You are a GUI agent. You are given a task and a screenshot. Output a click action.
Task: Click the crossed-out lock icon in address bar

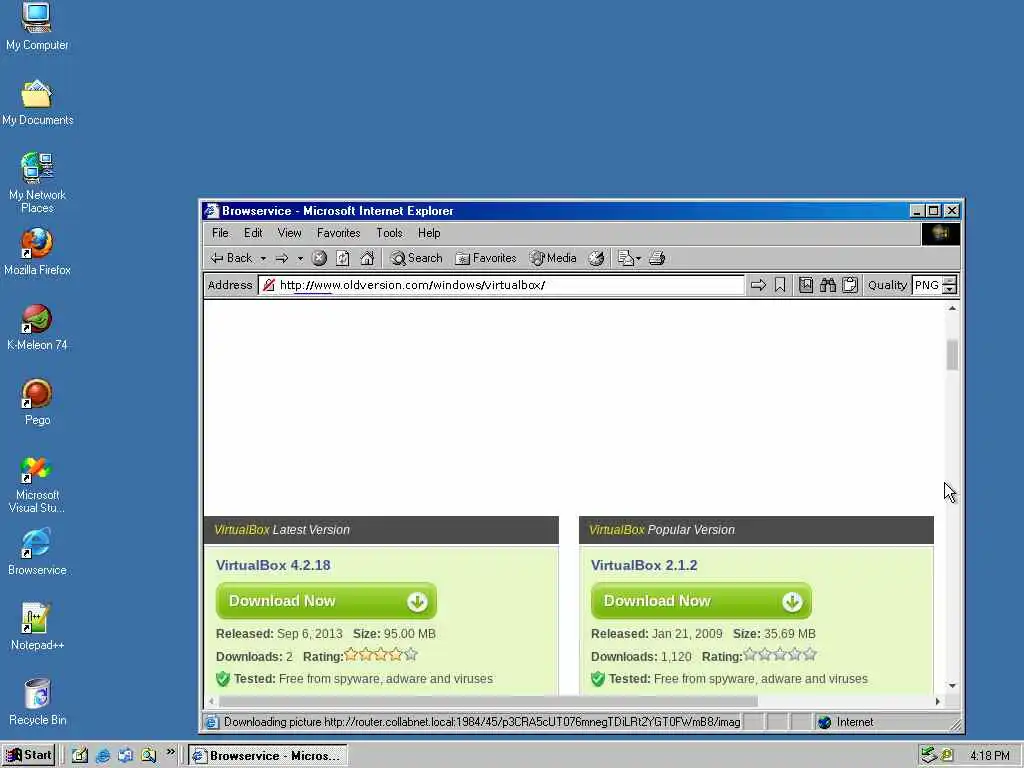(268, 285)
